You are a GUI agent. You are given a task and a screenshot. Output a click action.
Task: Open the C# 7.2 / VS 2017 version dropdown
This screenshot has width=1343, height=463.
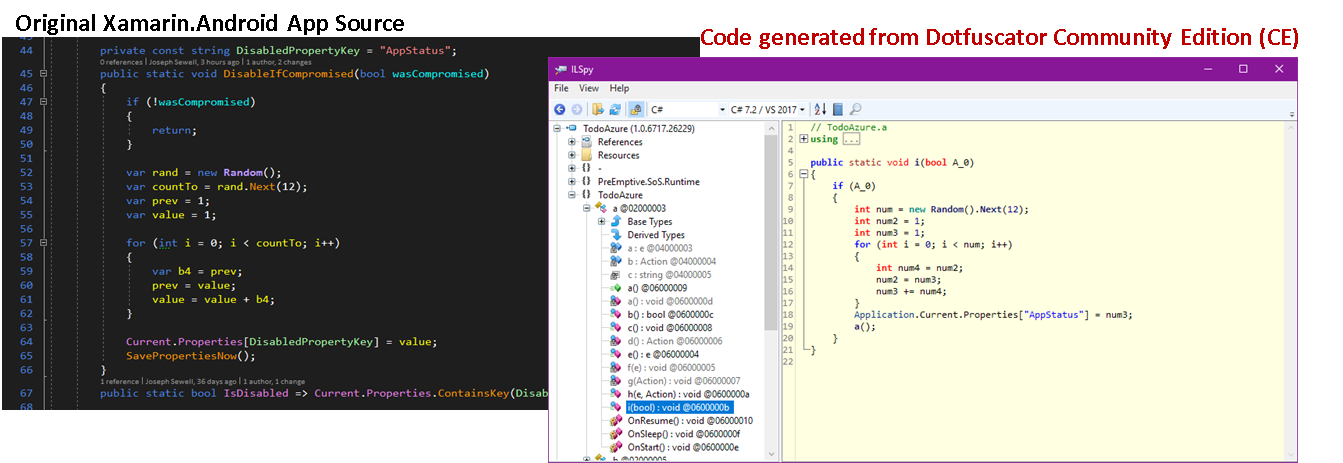point(768,109)
